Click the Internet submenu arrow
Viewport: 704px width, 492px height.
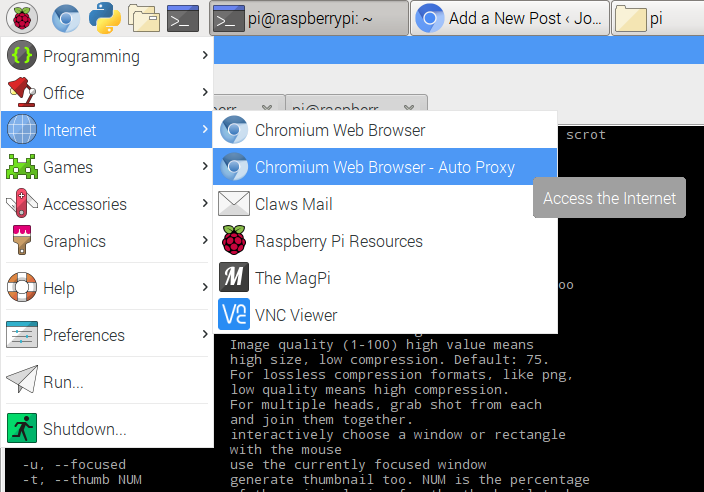point(205,129)
